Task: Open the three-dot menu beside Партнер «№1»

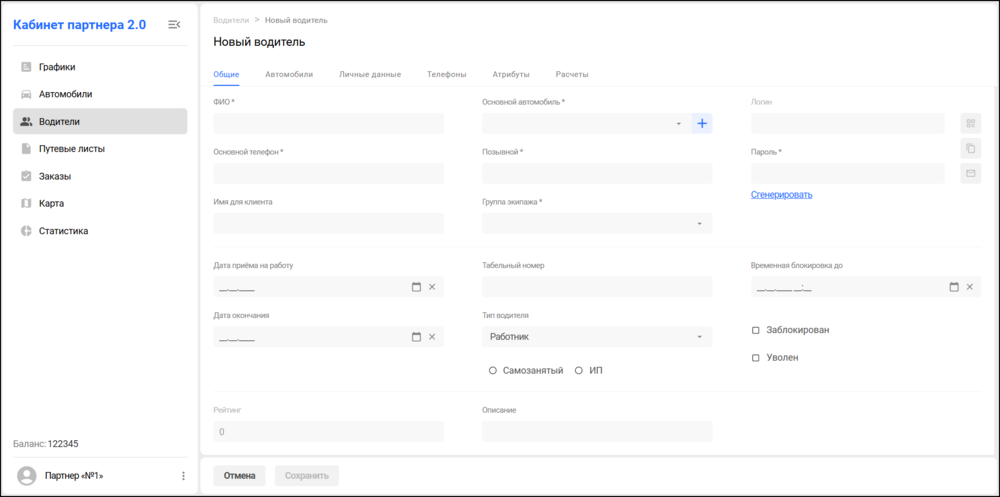Action: (183, 476)
